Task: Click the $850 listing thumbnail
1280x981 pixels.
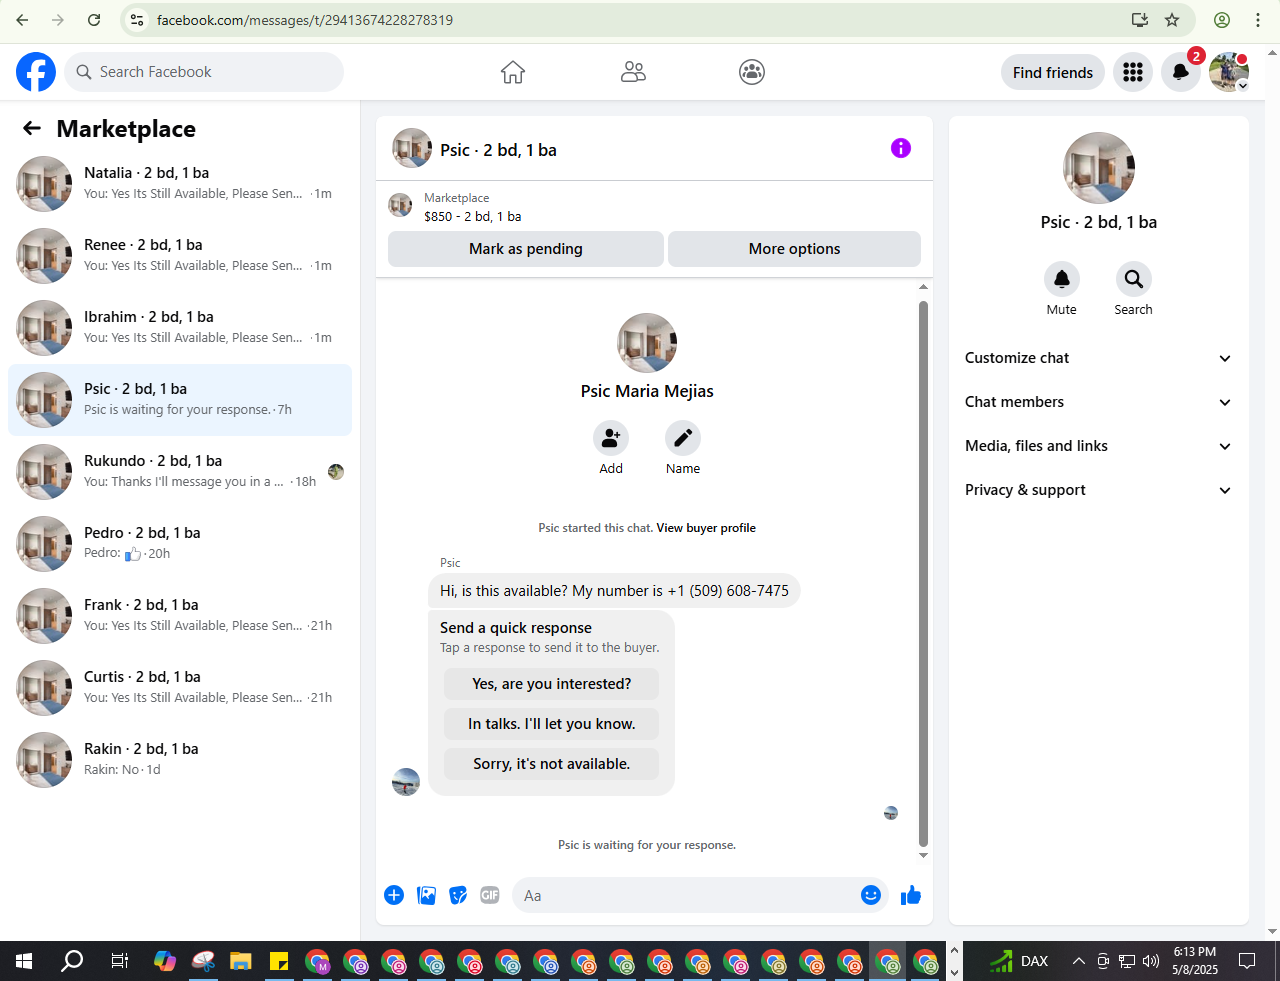Action: point(400,205)
